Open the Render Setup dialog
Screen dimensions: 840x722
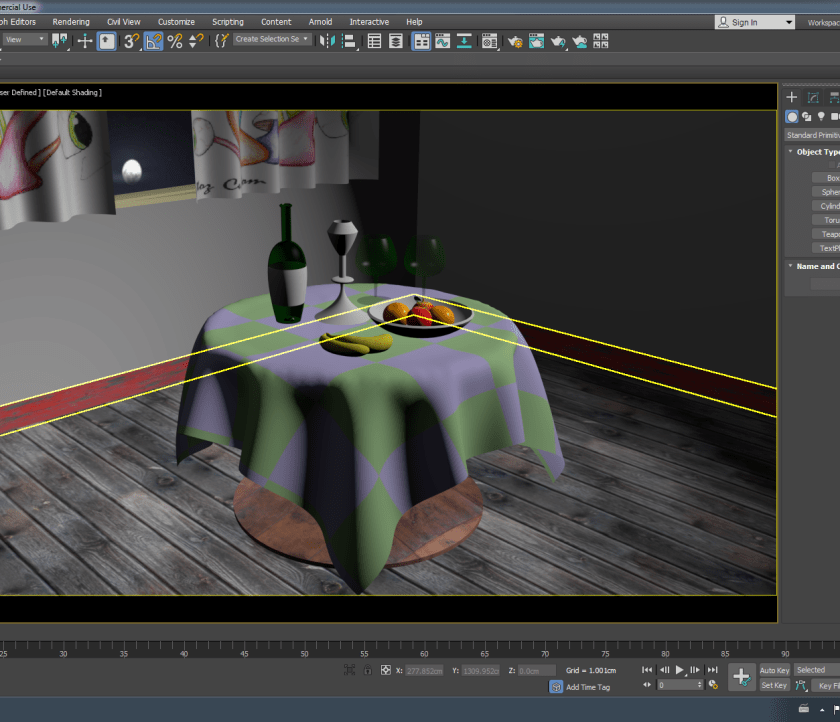515,41
